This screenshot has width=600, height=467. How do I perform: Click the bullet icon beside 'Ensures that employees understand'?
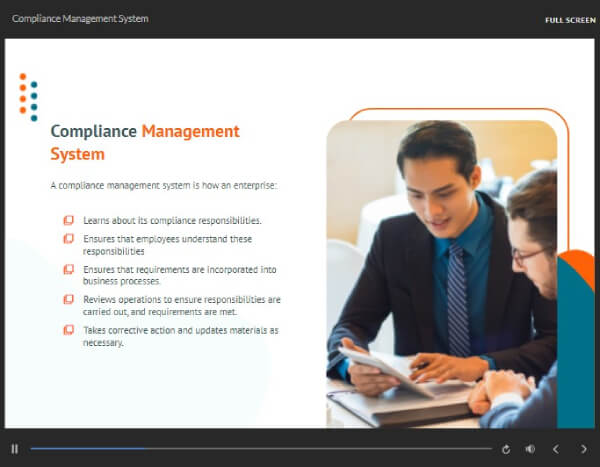pyautogui.click(x=68, y=239)
